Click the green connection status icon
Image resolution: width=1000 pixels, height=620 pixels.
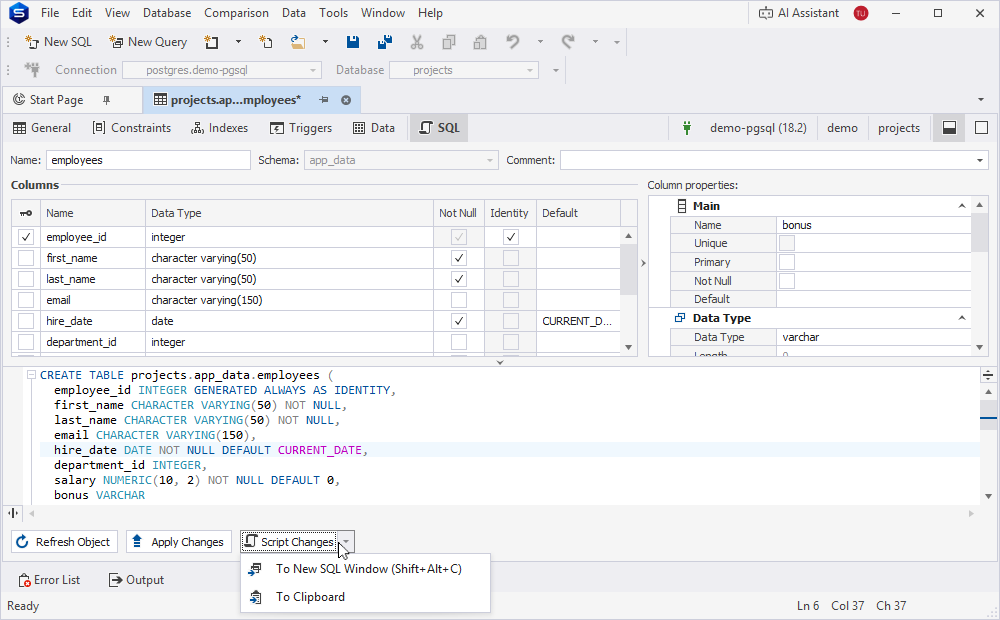687,128
